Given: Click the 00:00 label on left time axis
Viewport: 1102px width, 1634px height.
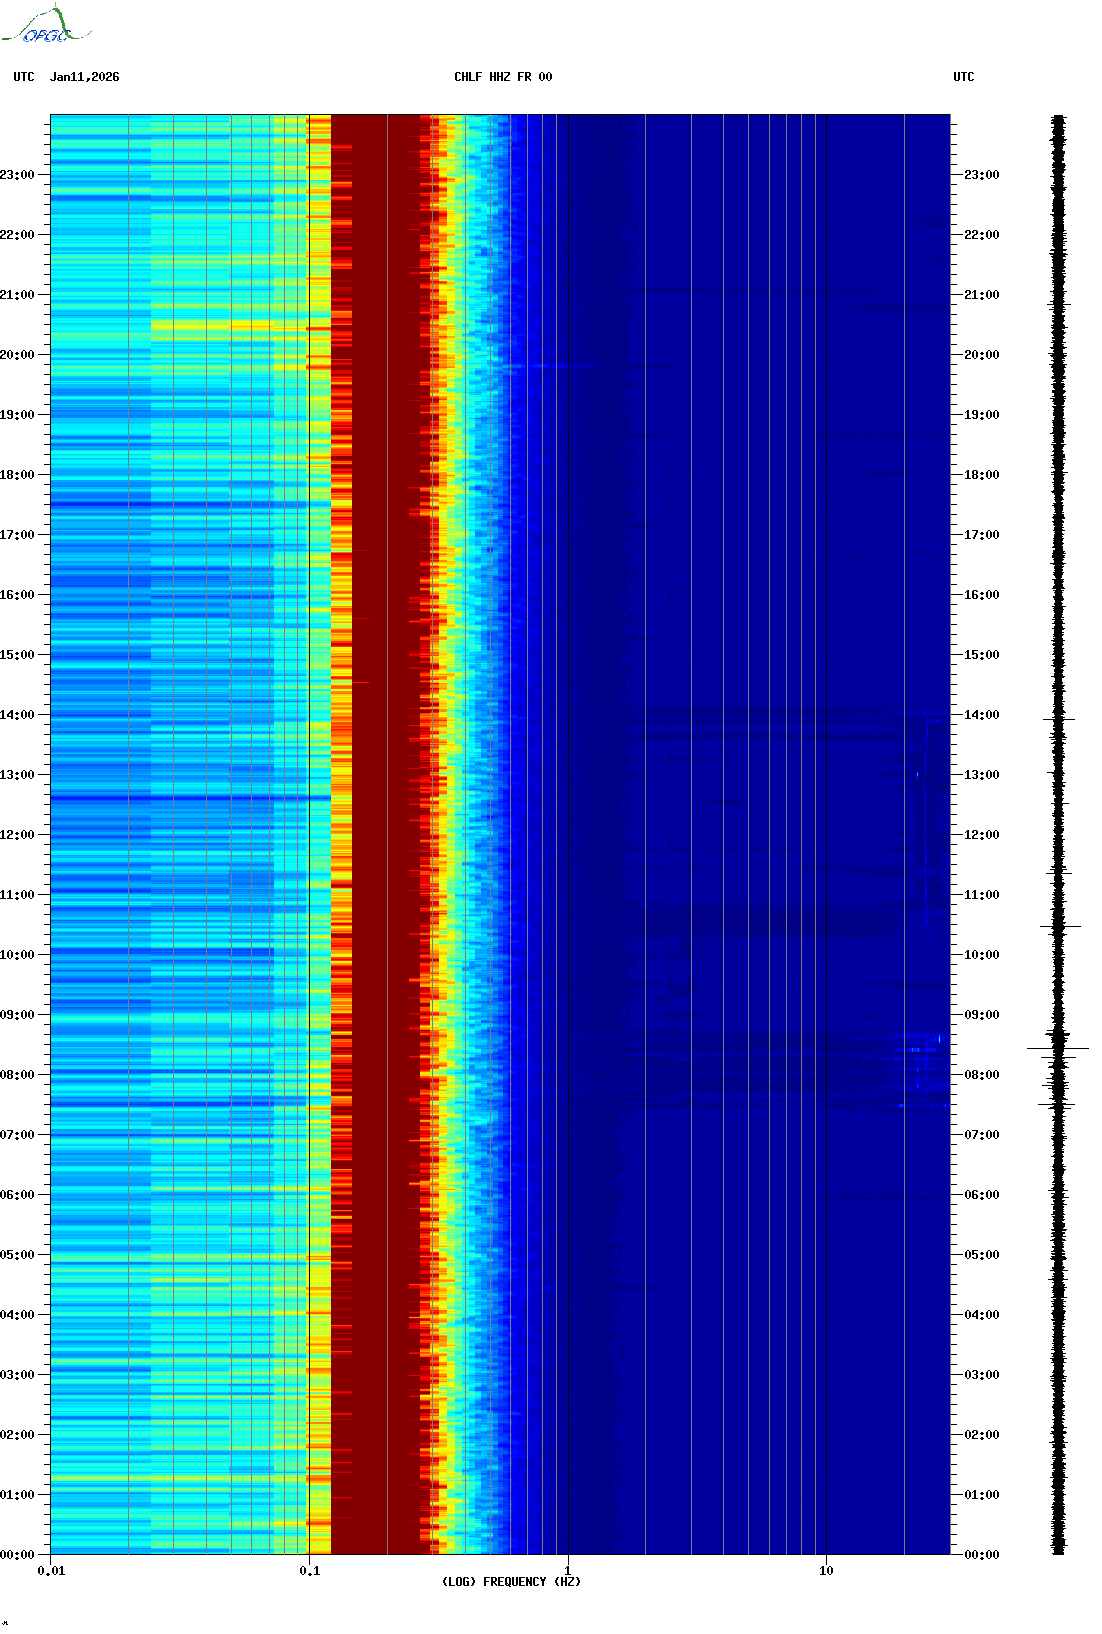Looking at the screenshot, I should tap(17, 1555).
